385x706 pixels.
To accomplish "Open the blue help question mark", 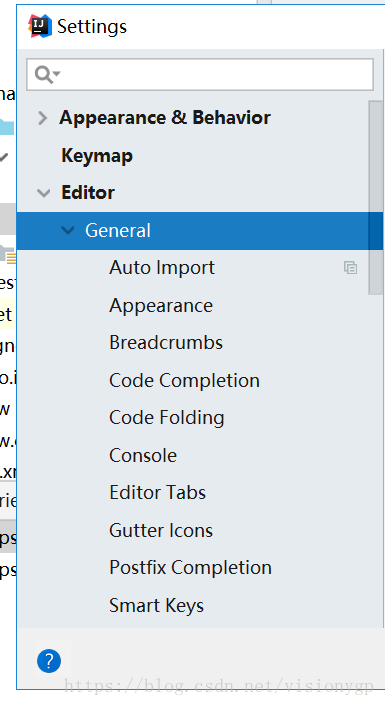I will (x=49, y=661).
